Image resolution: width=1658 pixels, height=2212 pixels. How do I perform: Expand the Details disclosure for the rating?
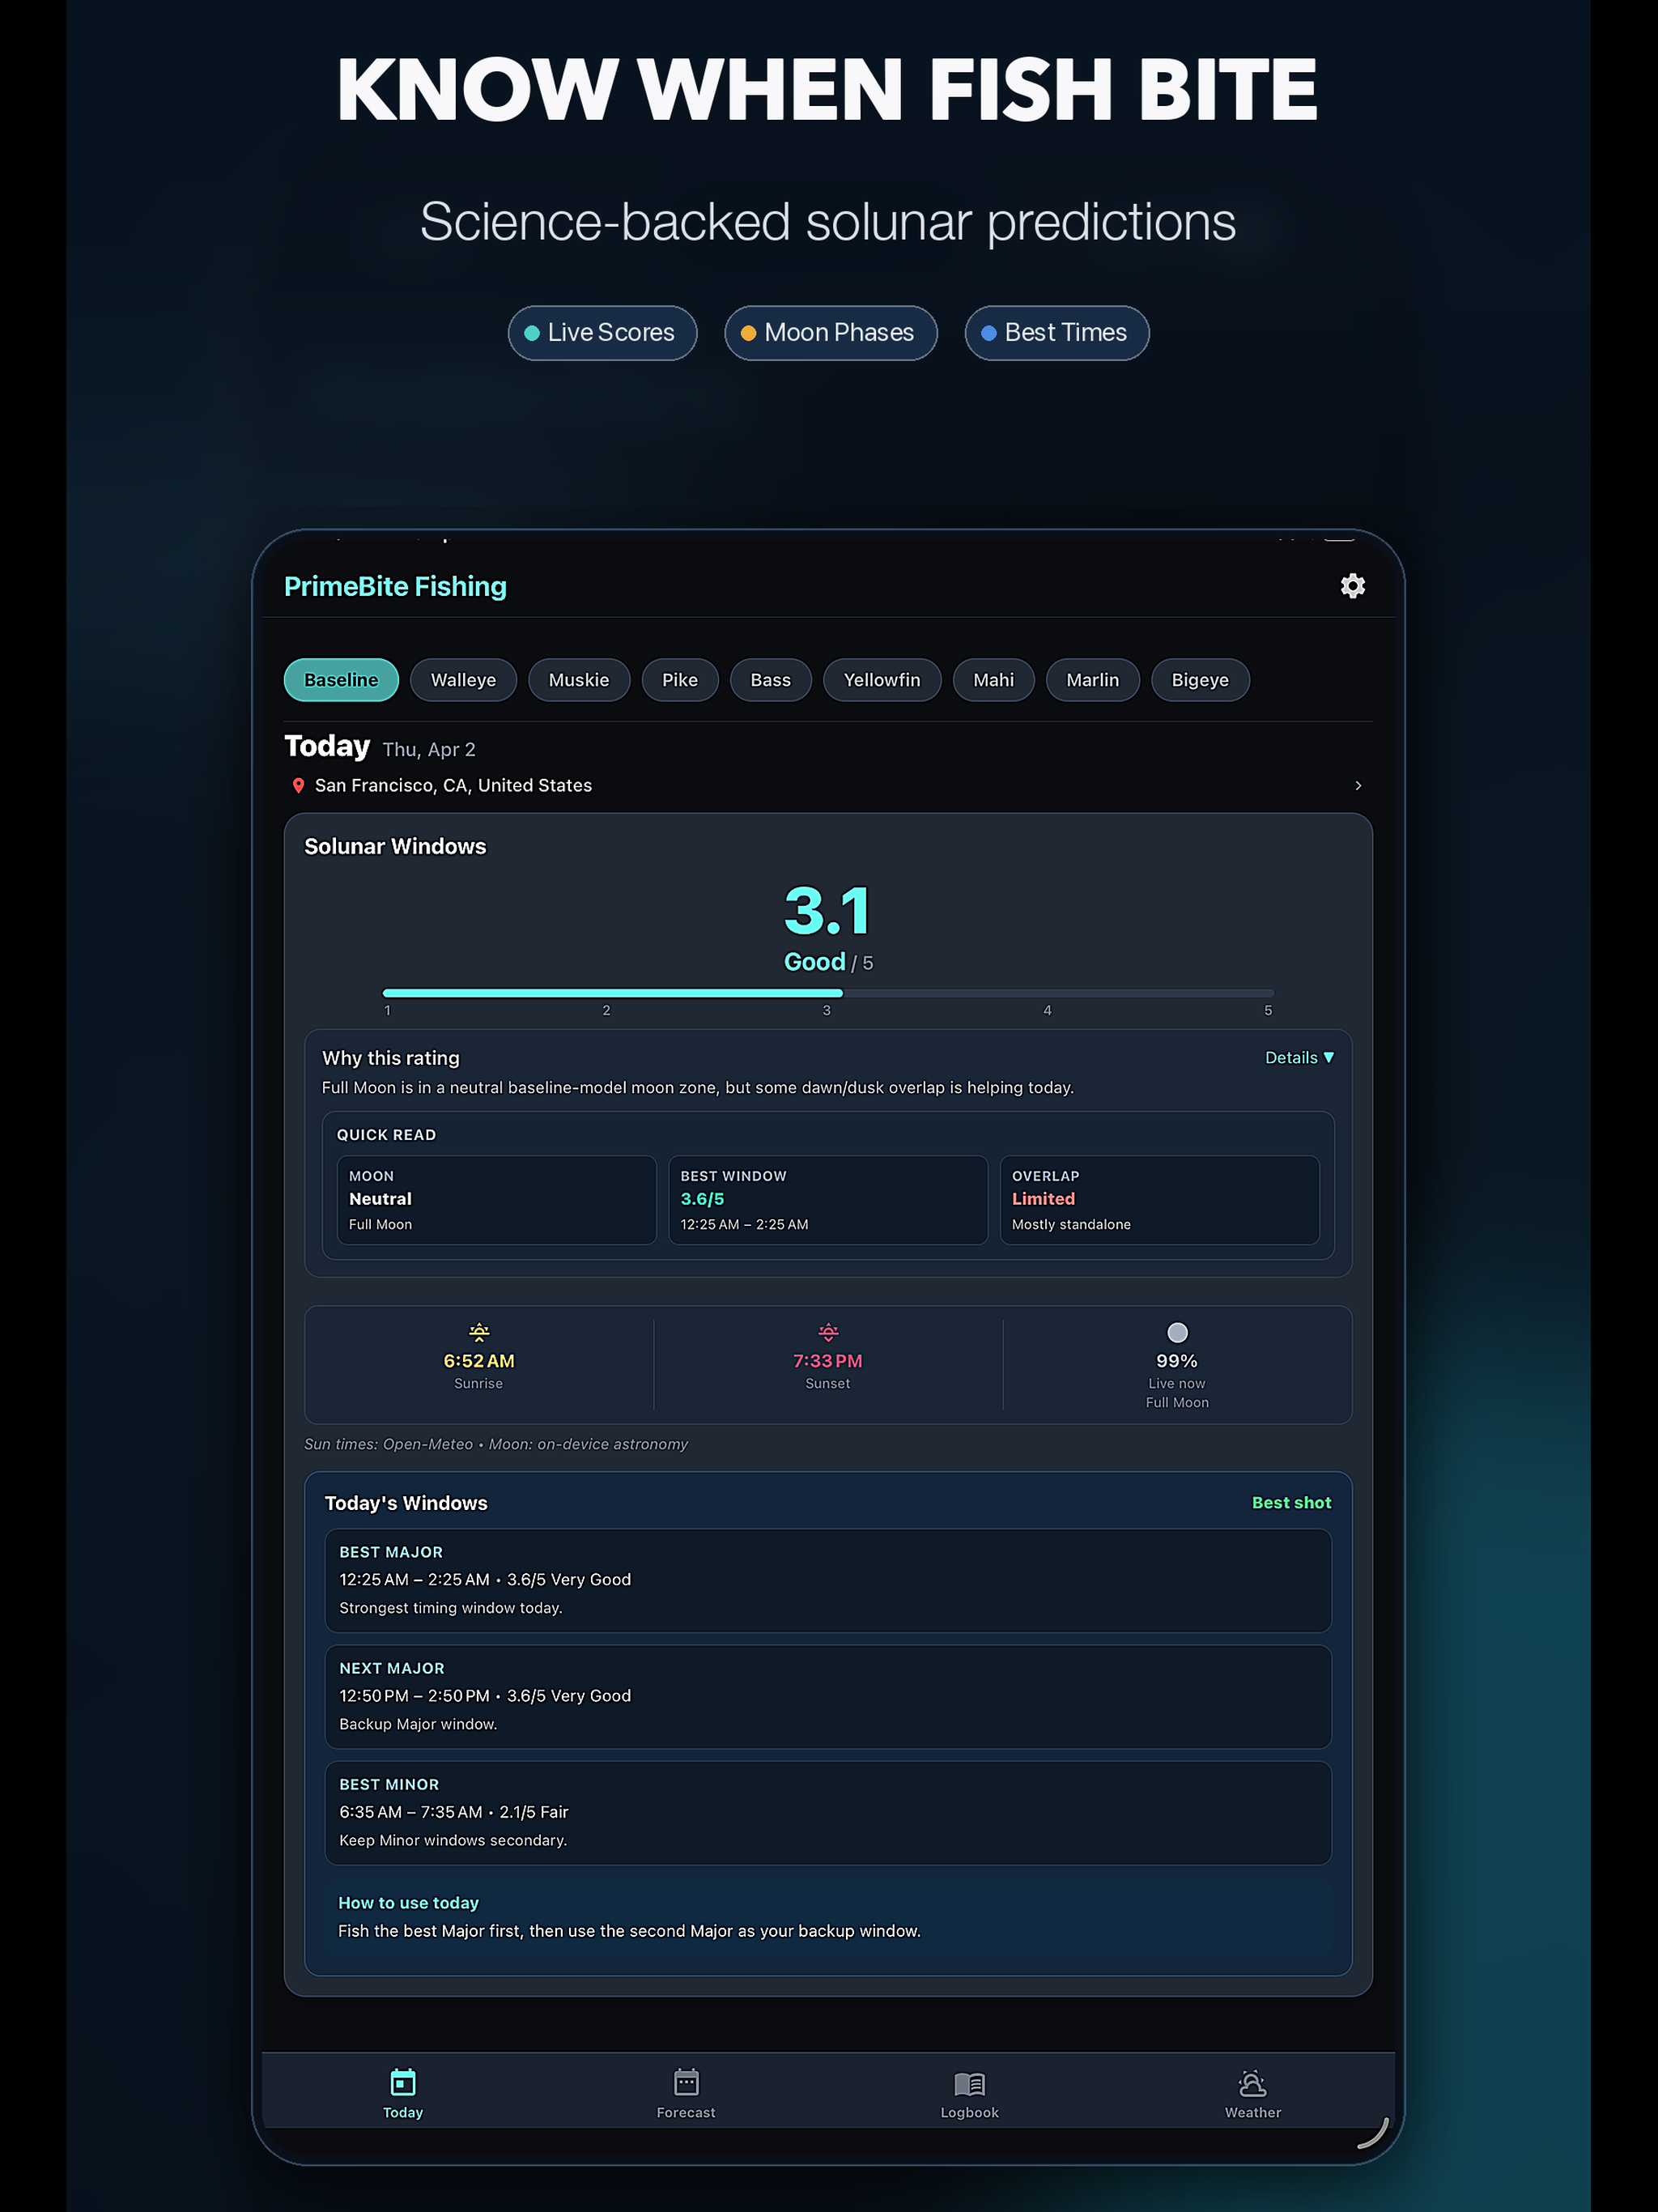click(1299, 1058)
